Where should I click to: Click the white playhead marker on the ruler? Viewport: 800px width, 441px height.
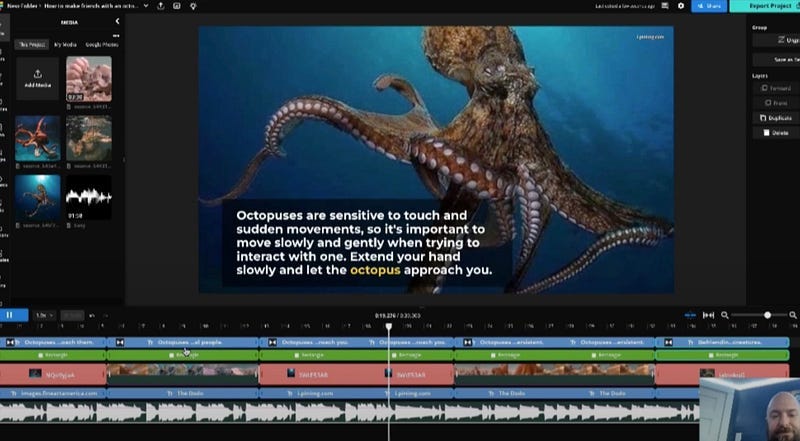(x=389, y=326)
